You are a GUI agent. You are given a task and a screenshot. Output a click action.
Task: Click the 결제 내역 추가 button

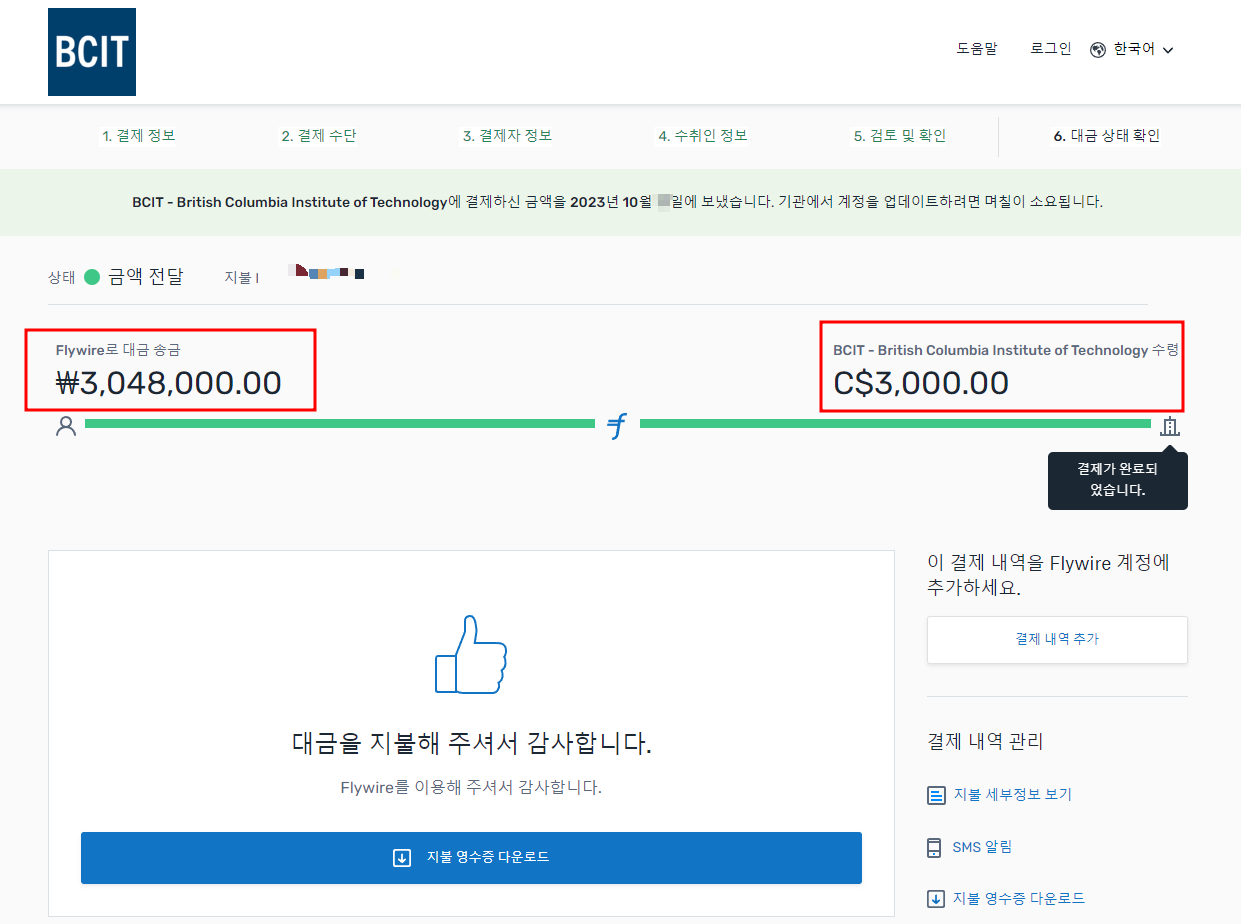tap(1057, 639)
